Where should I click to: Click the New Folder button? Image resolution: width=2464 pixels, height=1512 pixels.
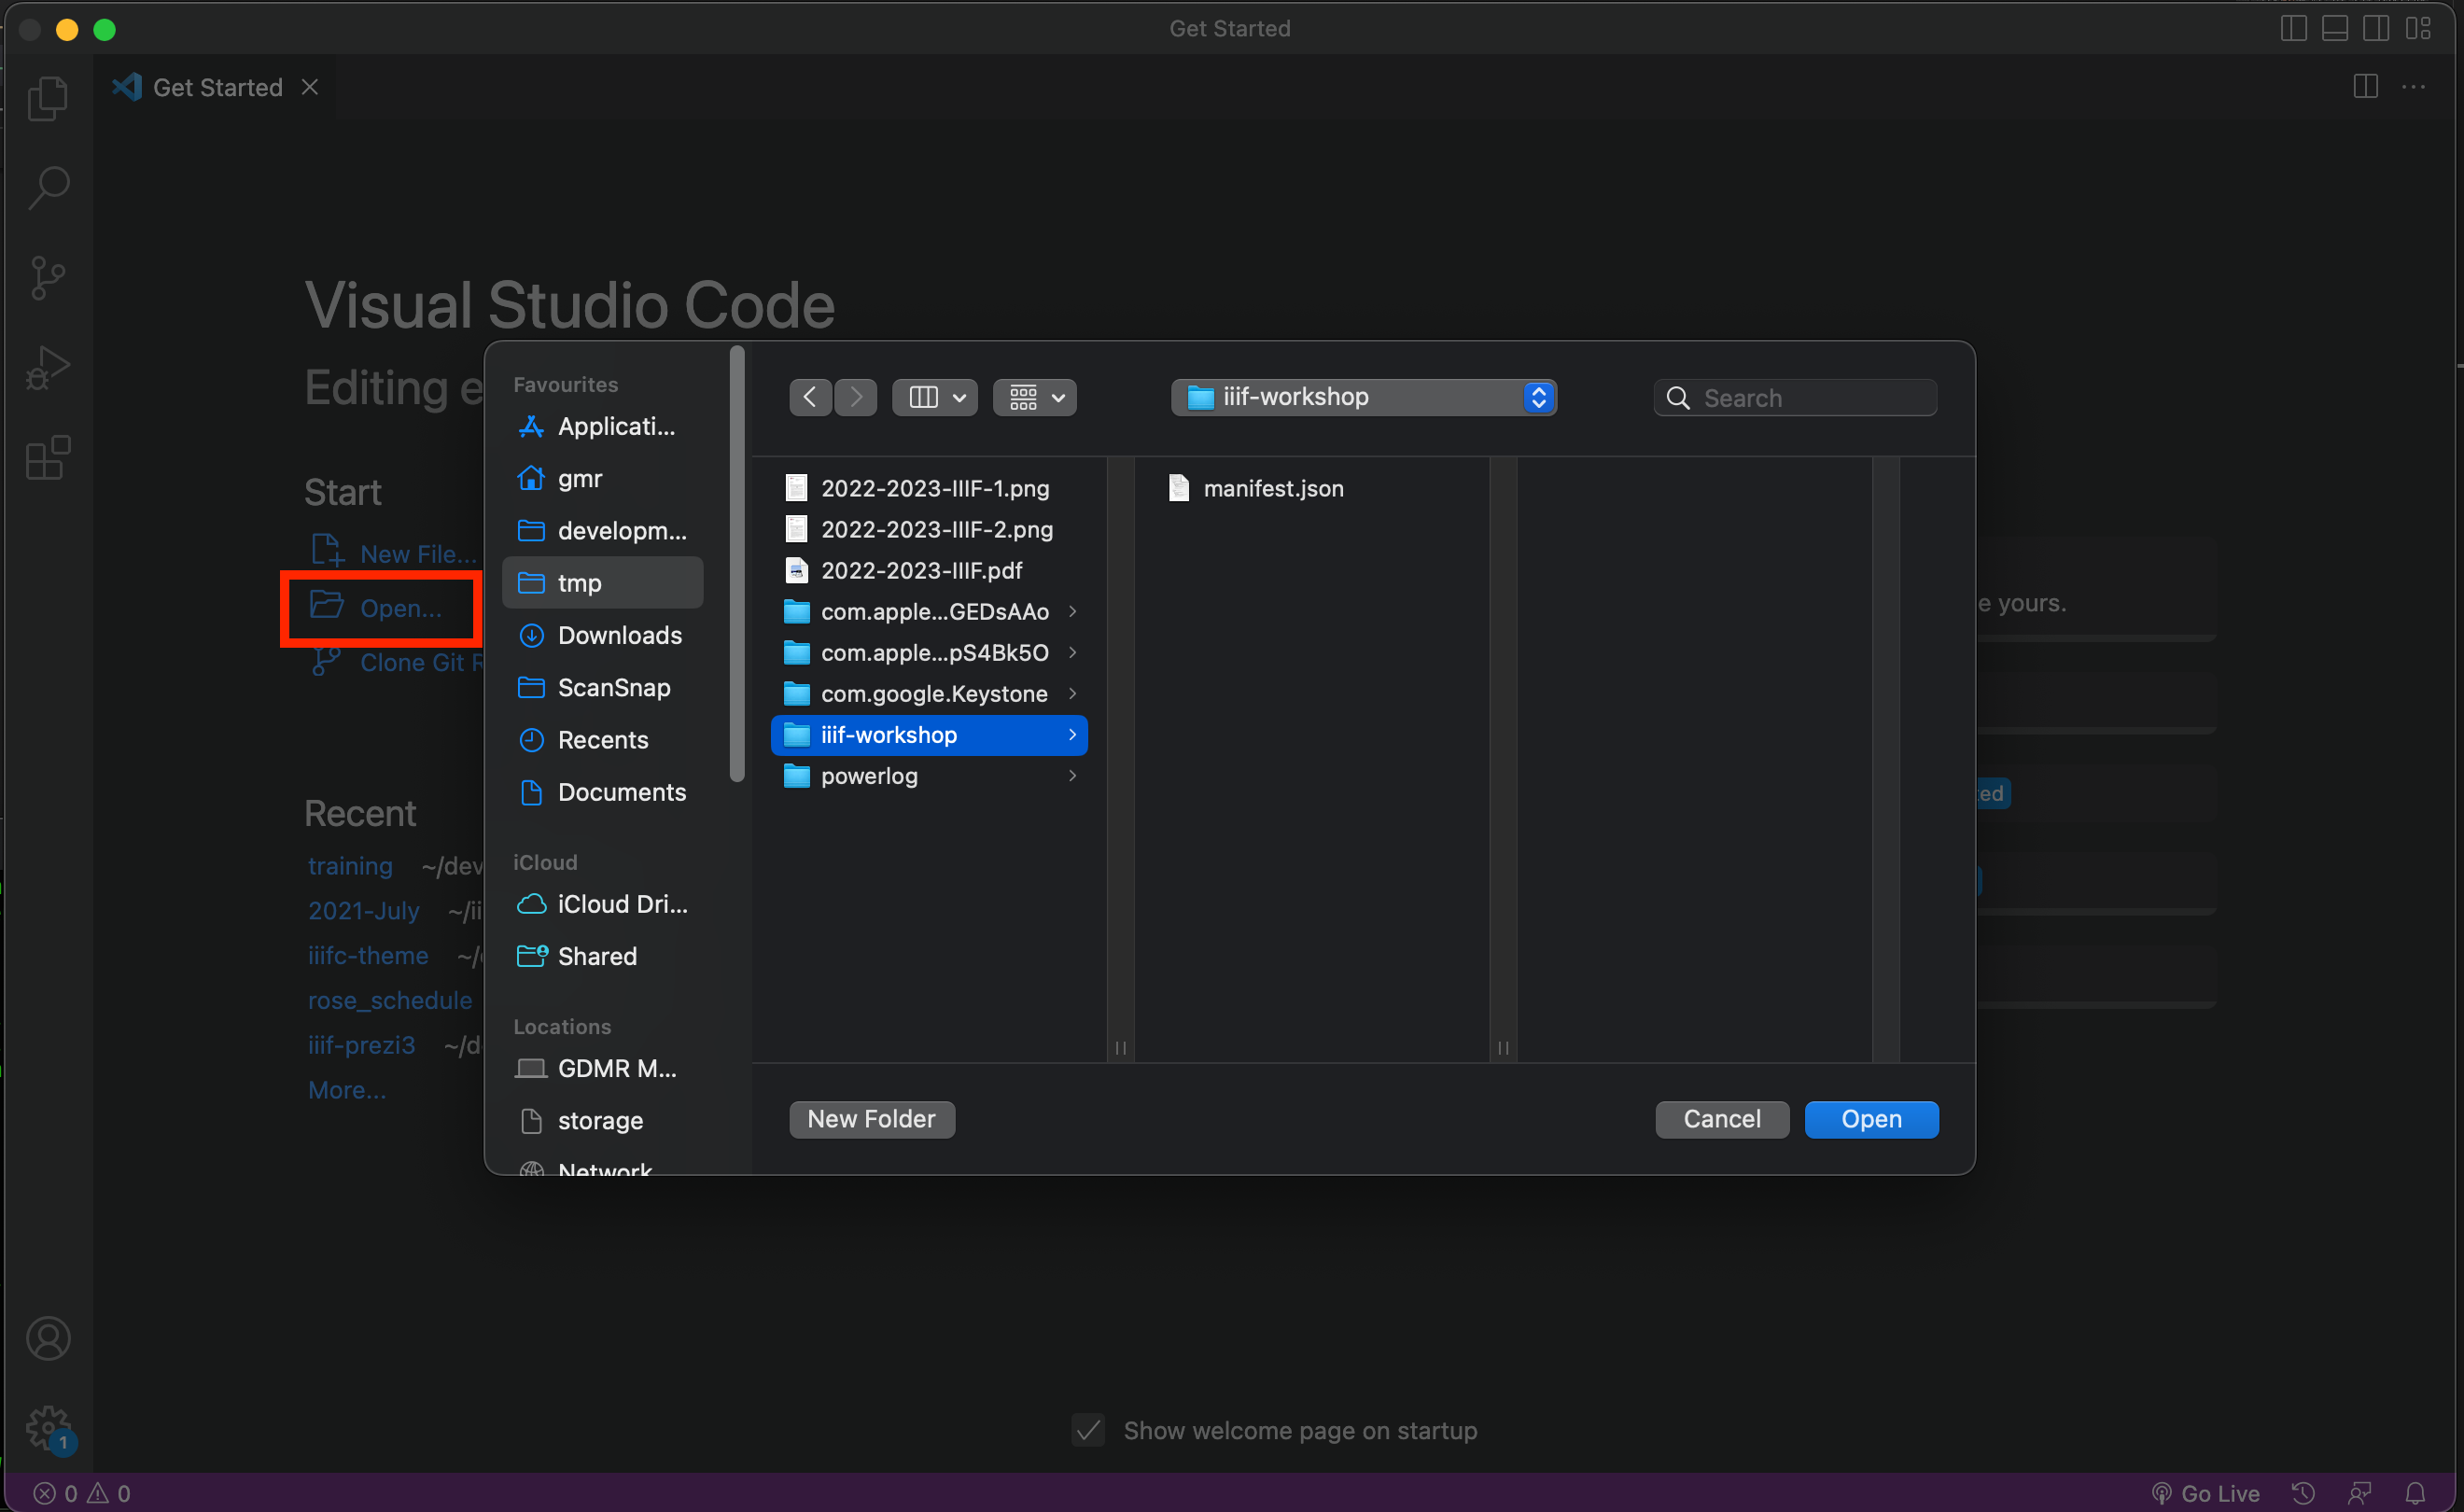871,1119
